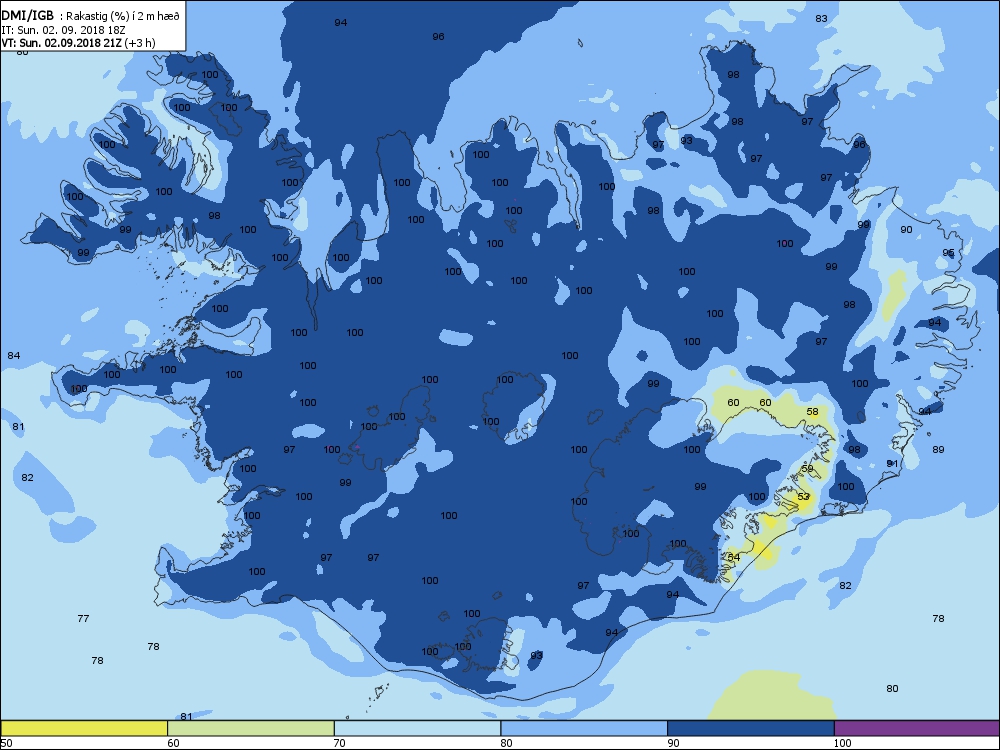
Task: Click the 'VT: Sun. 02.09.2018 21Z (+3 h)' line
Action: click(78, 43)
